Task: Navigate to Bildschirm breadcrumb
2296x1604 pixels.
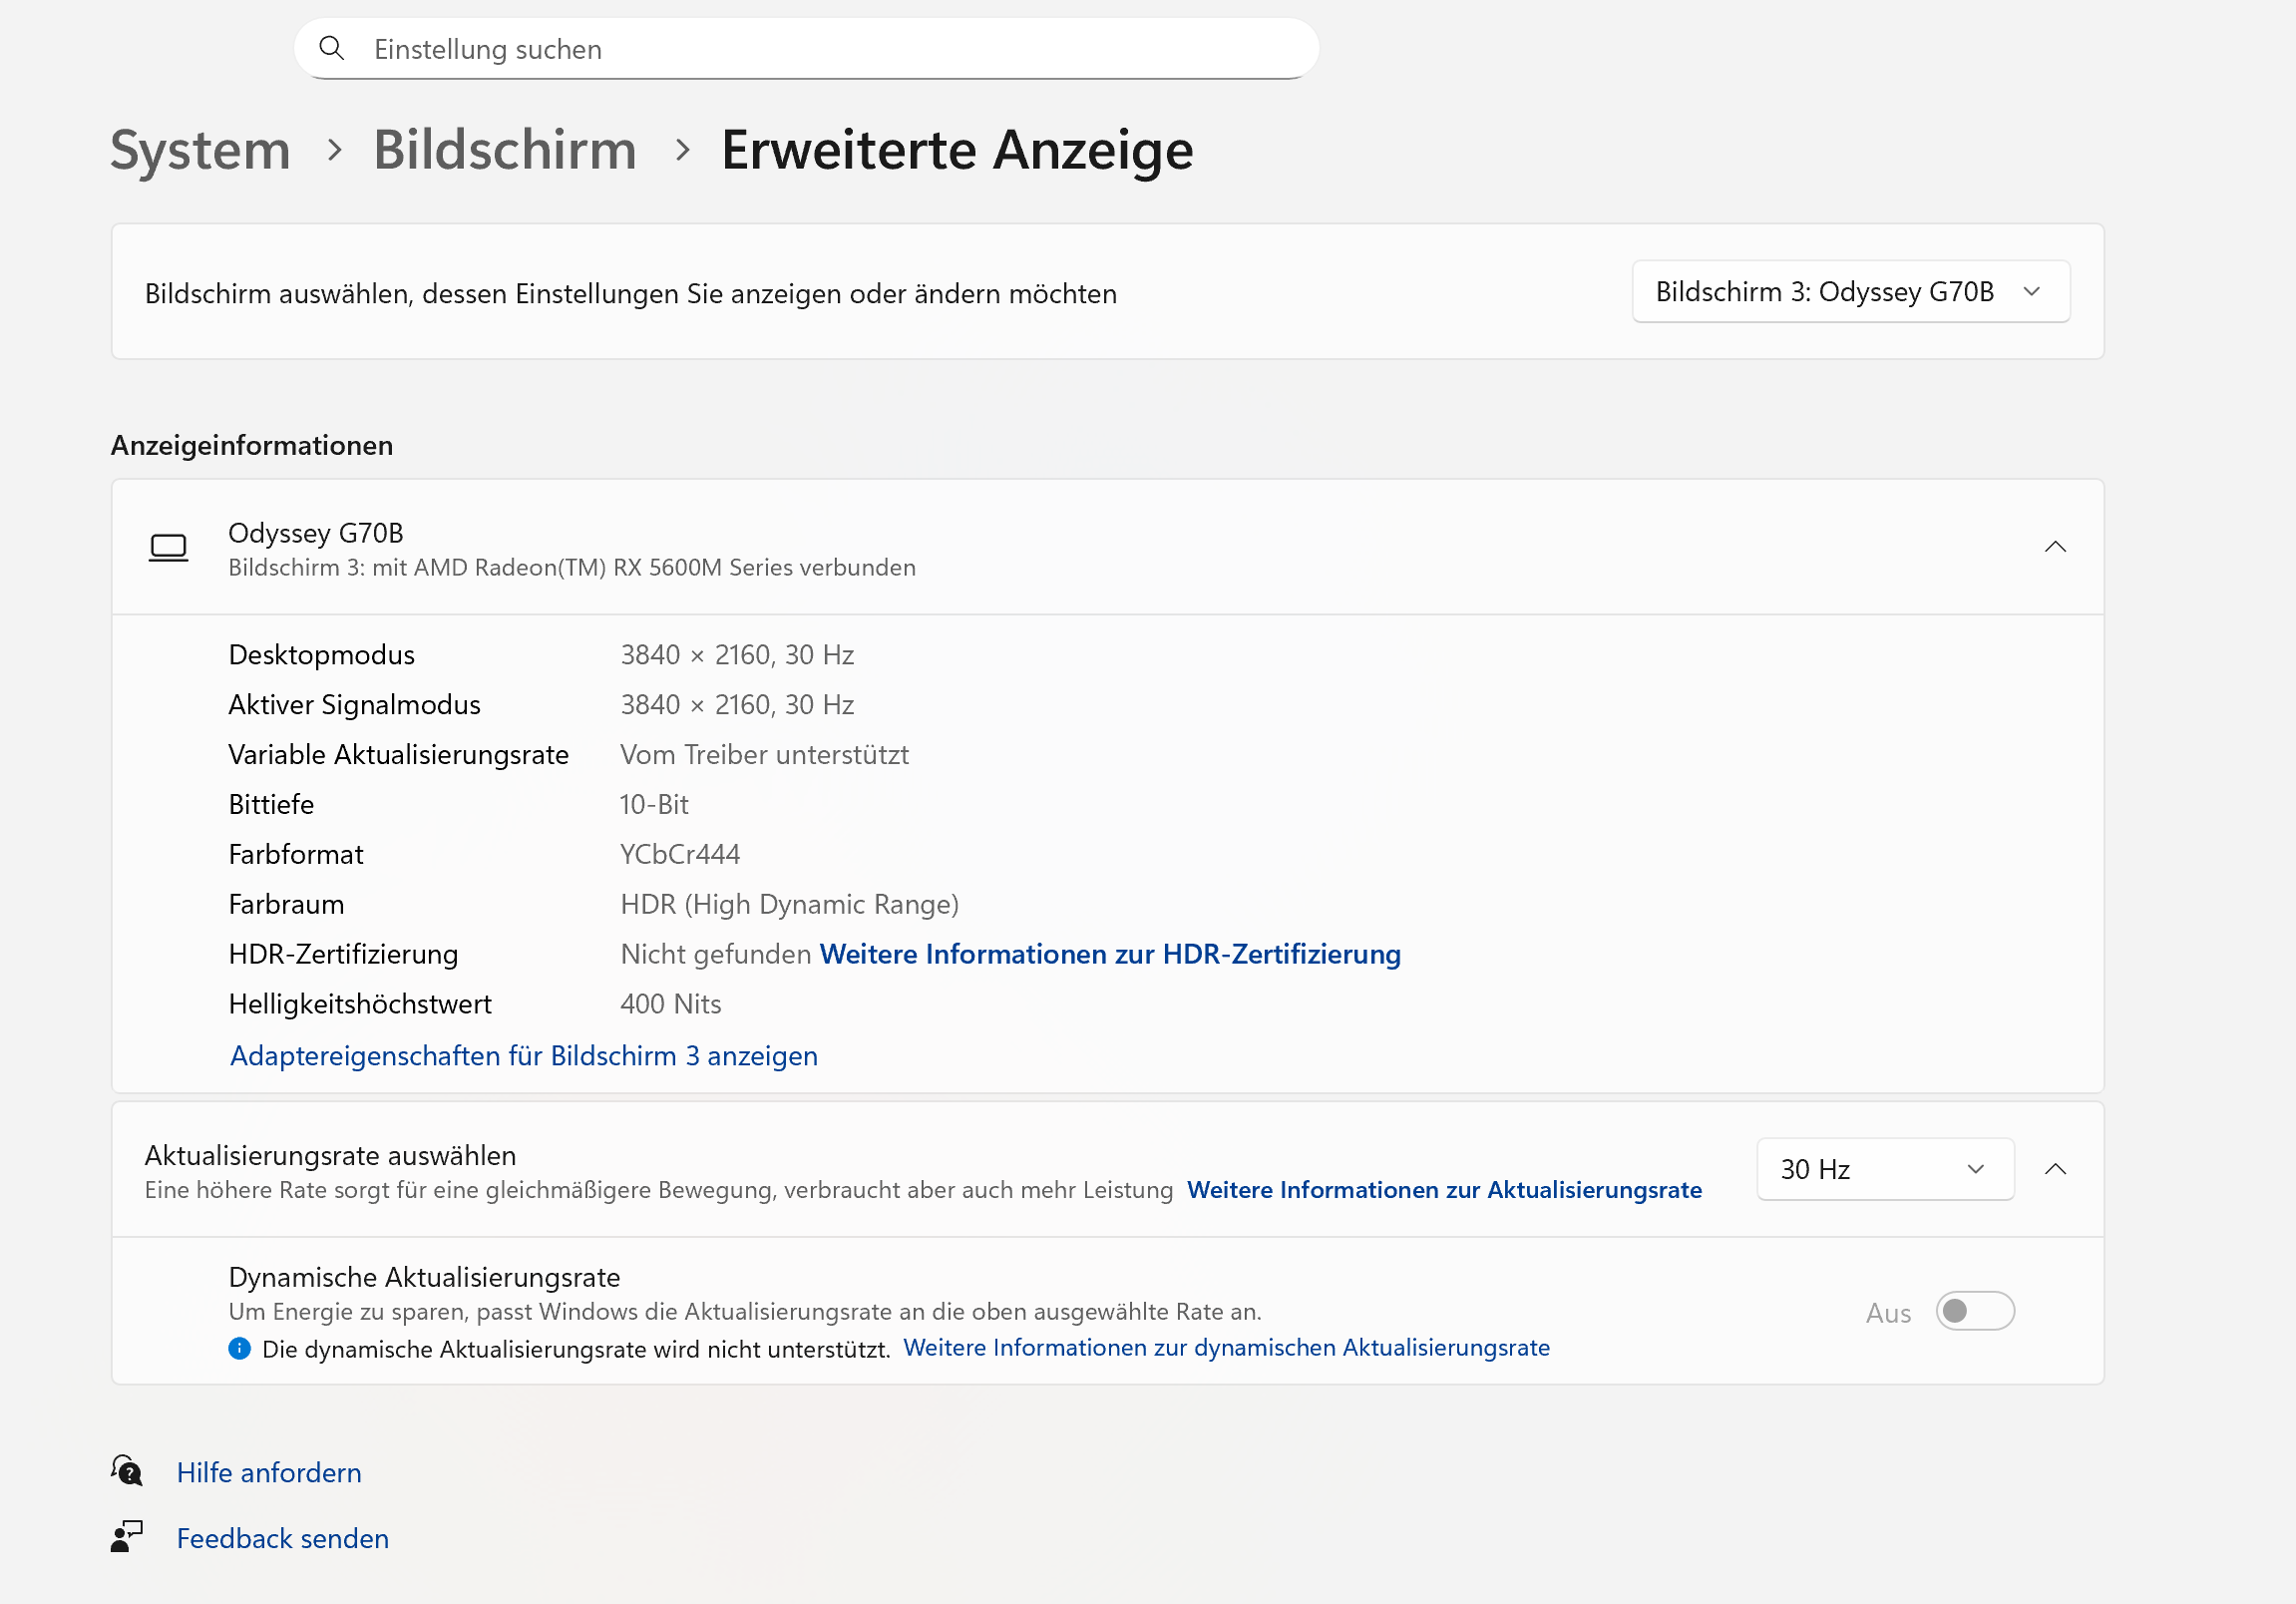Action: click(x=505, y=150)
